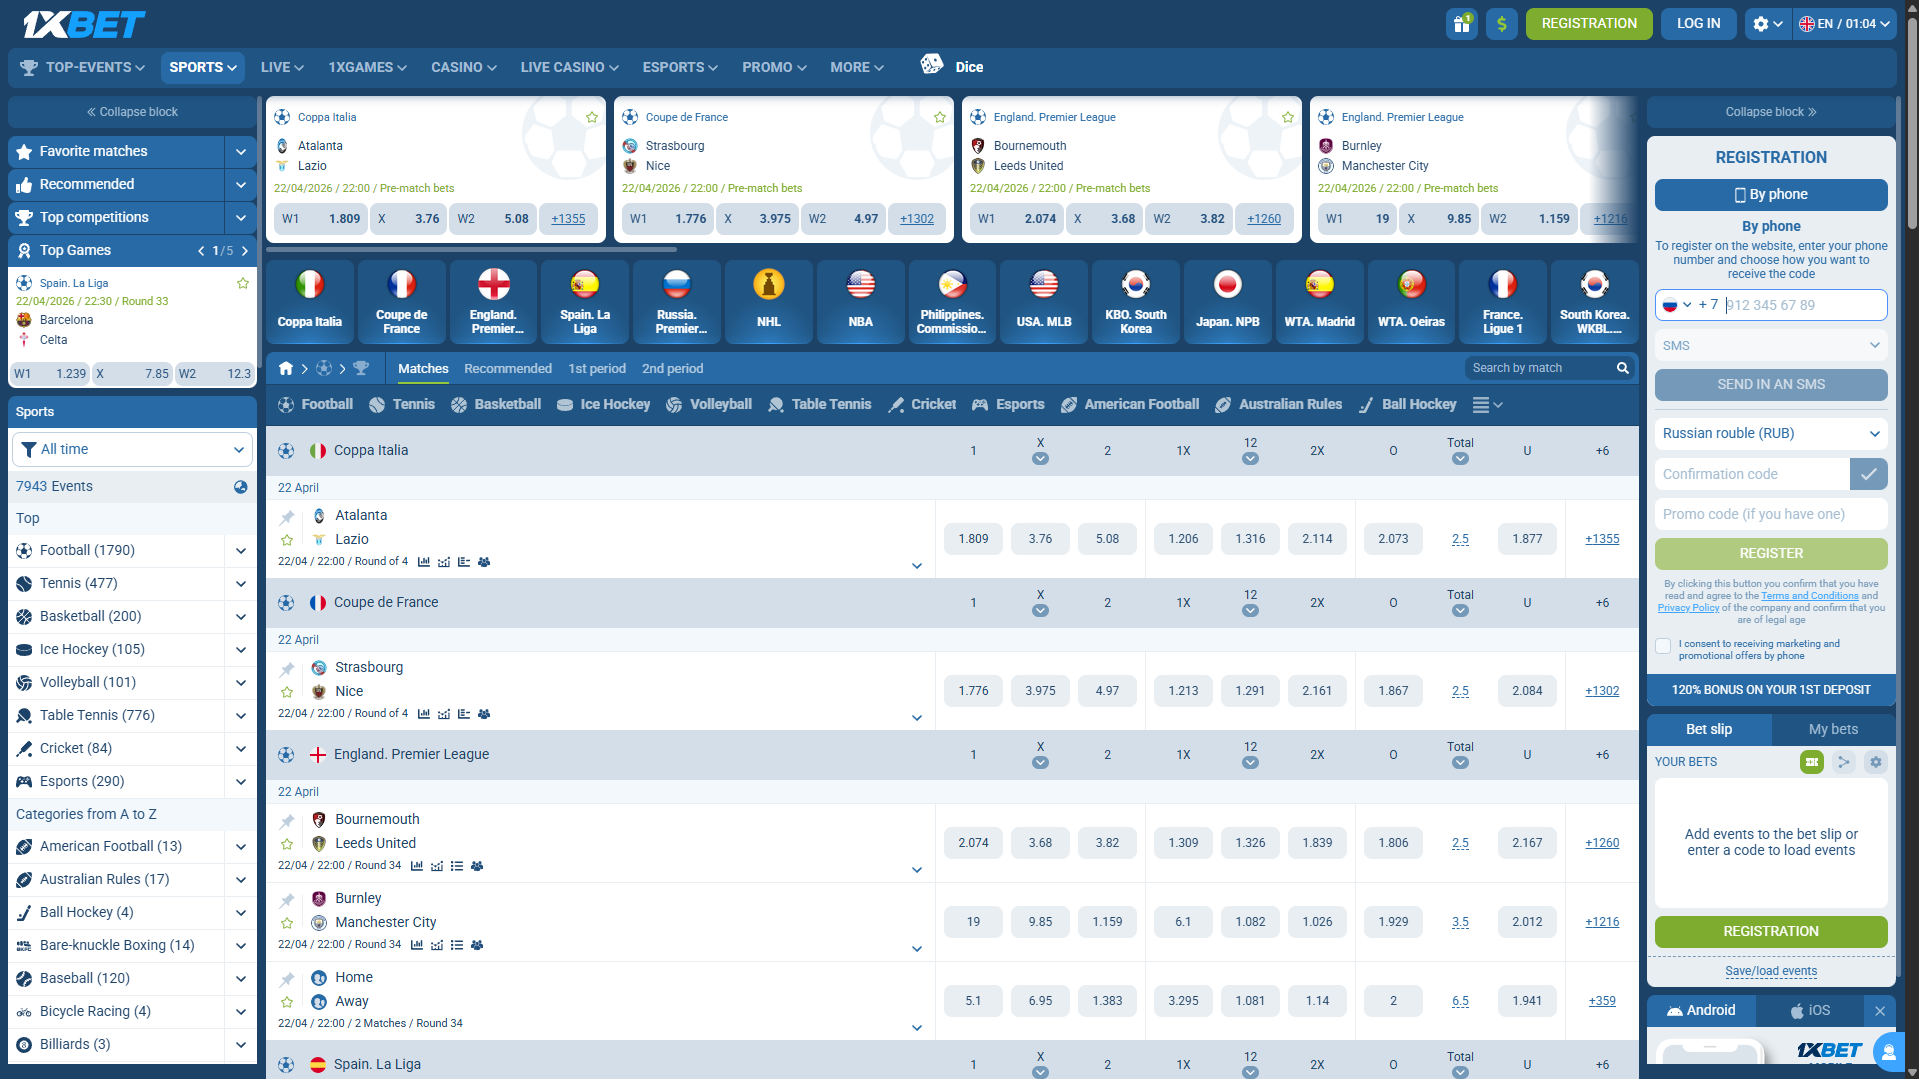Click the phone number input field
The height and width of the screenshot is (1079, 1919).
[1804, 304]
